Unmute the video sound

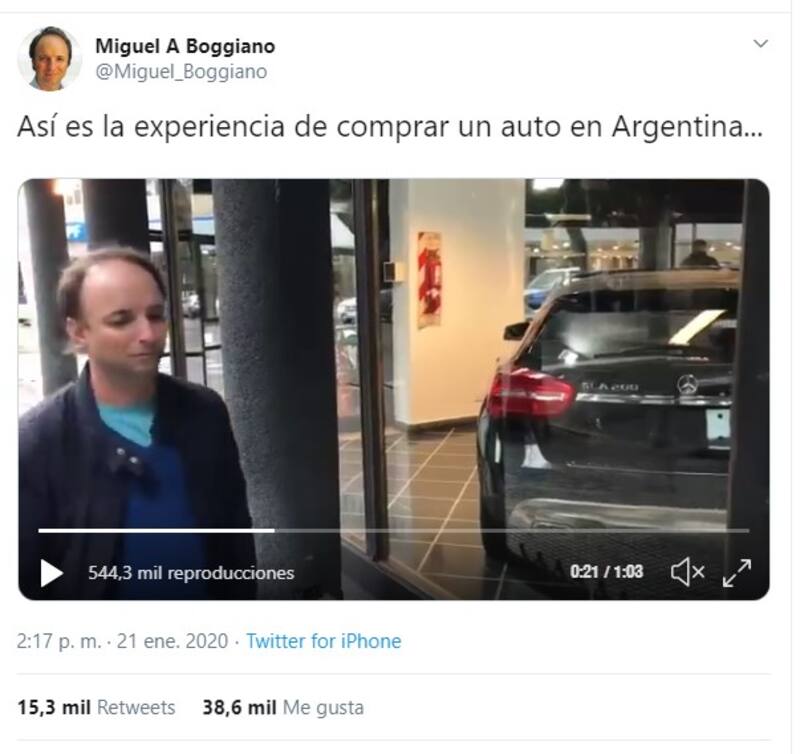(687, 572)
